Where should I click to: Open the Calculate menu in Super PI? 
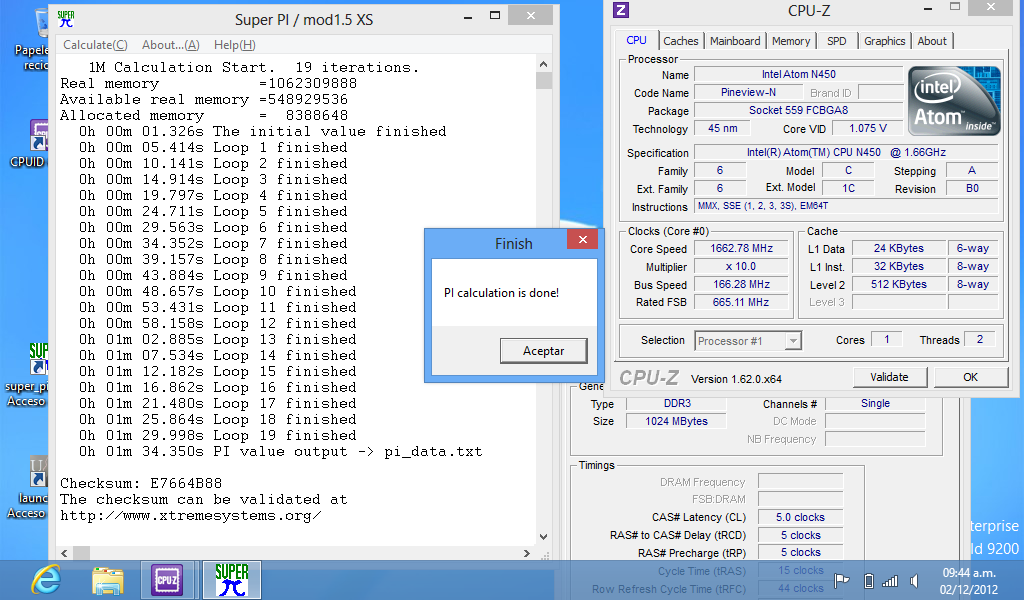coord(95,45)
